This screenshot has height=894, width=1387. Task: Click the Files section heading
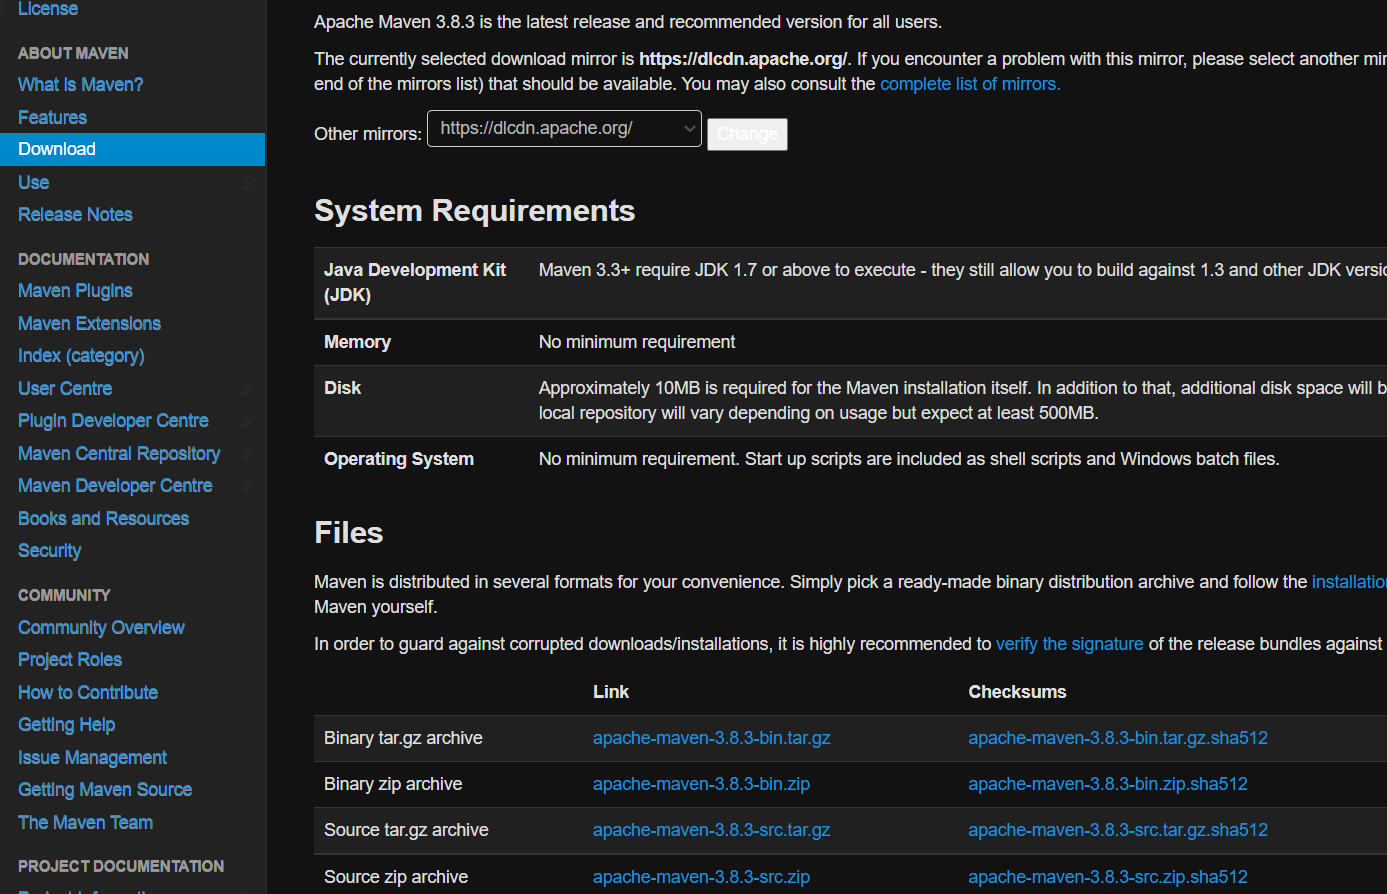pos(348,533)
